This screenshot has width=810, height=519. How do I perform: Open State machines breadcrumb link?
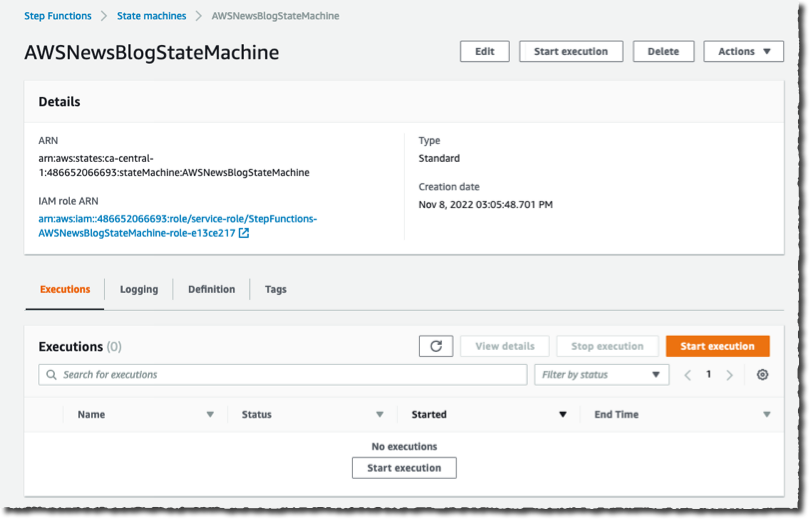click(x=151, y=16)
